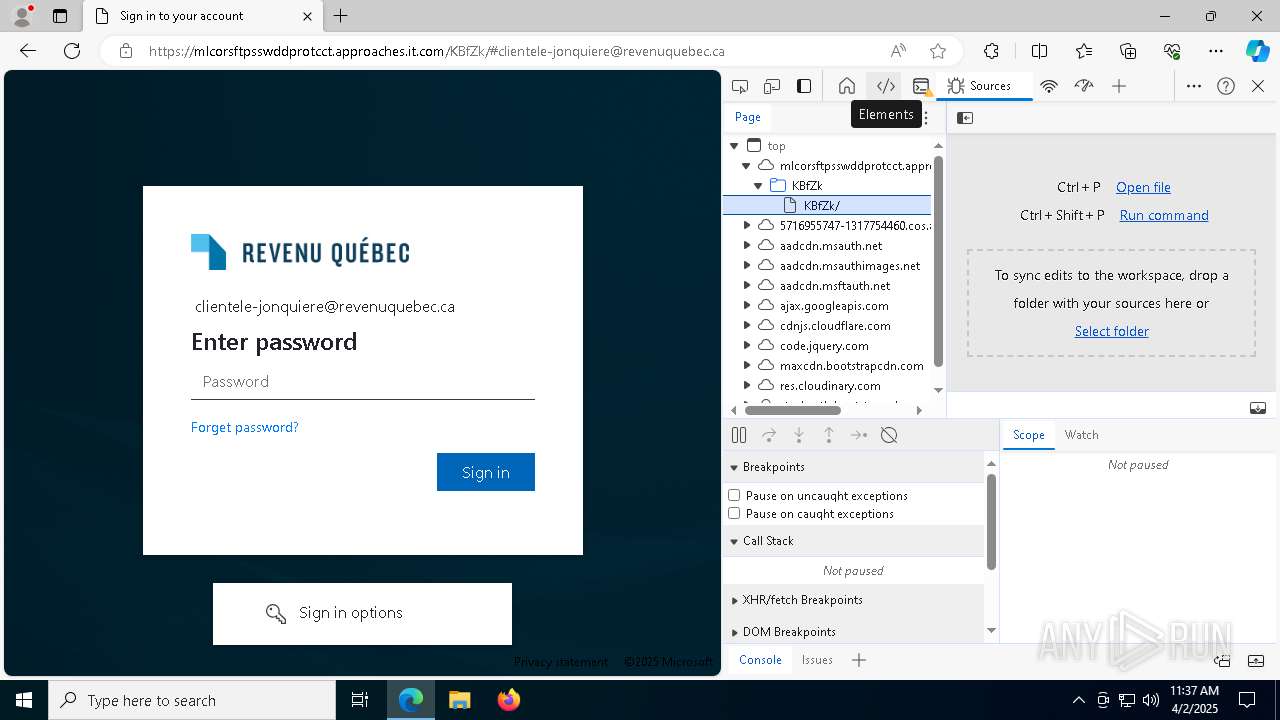
Task: Open Copilot in Edge toolbar
Action: (x=1257, y=51)
